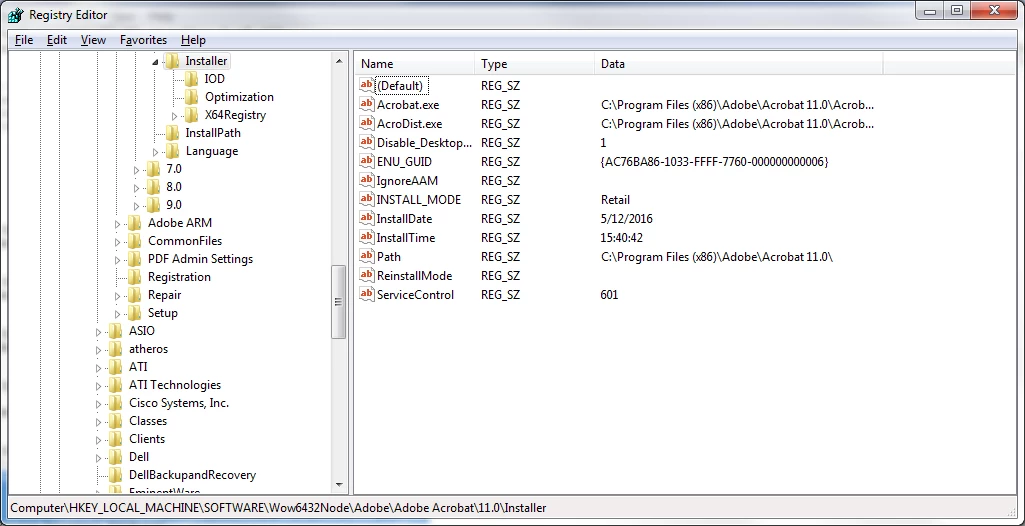Click the ab icon beside Path
Screen dimensions: 1025x526
click(367, 256)
